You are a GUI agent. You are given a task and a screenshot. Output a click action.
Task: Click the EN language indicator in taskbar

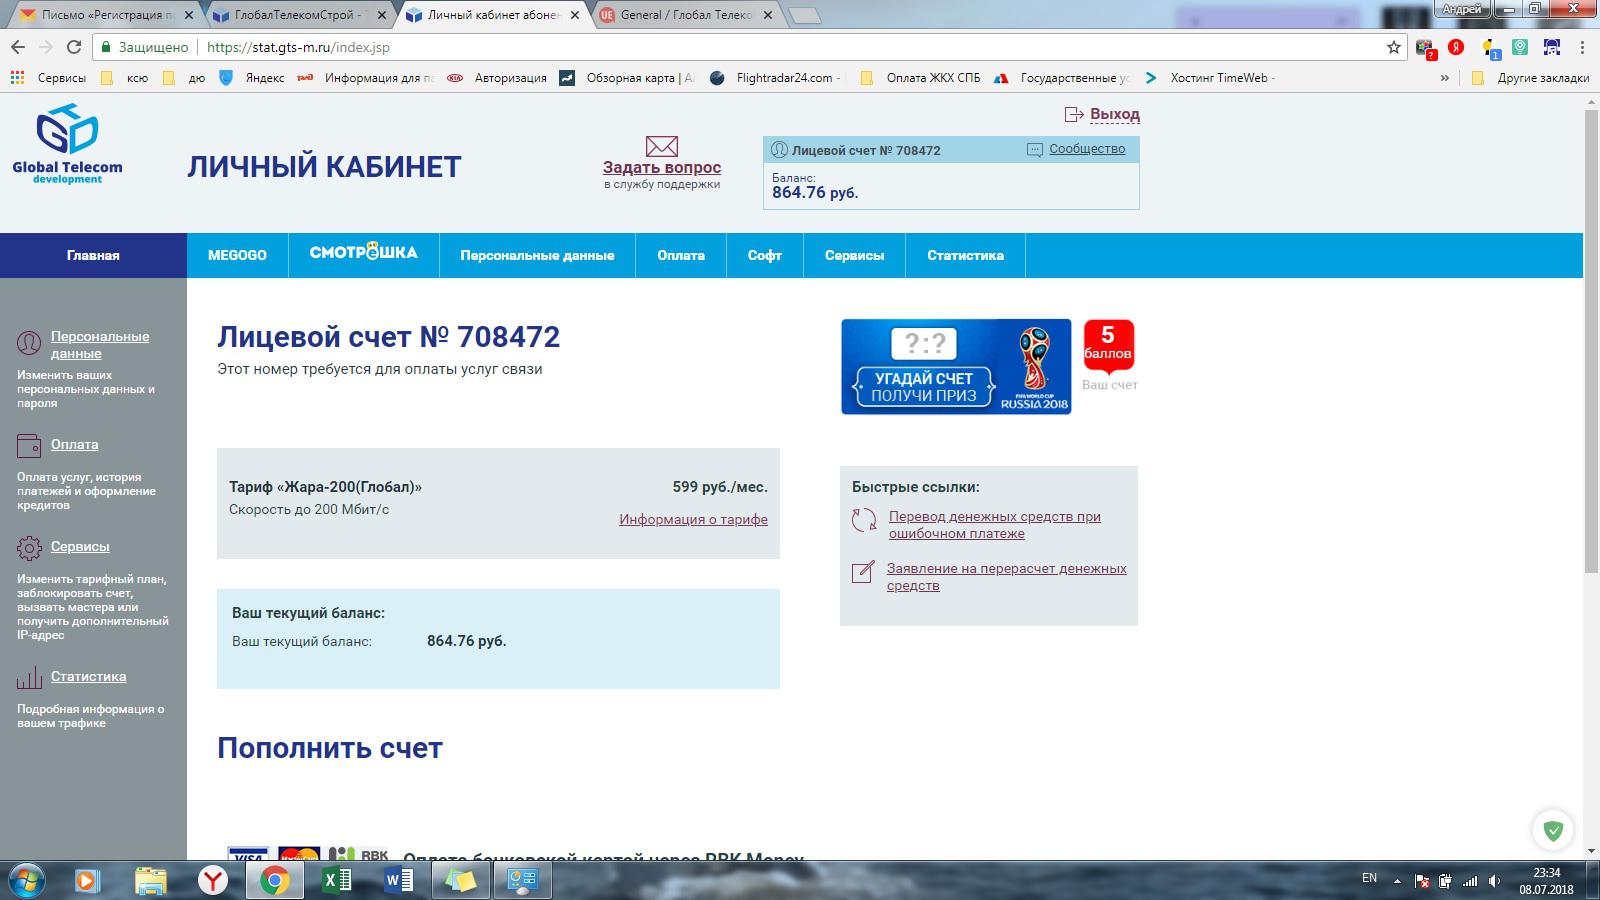[x=1369, y=878]
